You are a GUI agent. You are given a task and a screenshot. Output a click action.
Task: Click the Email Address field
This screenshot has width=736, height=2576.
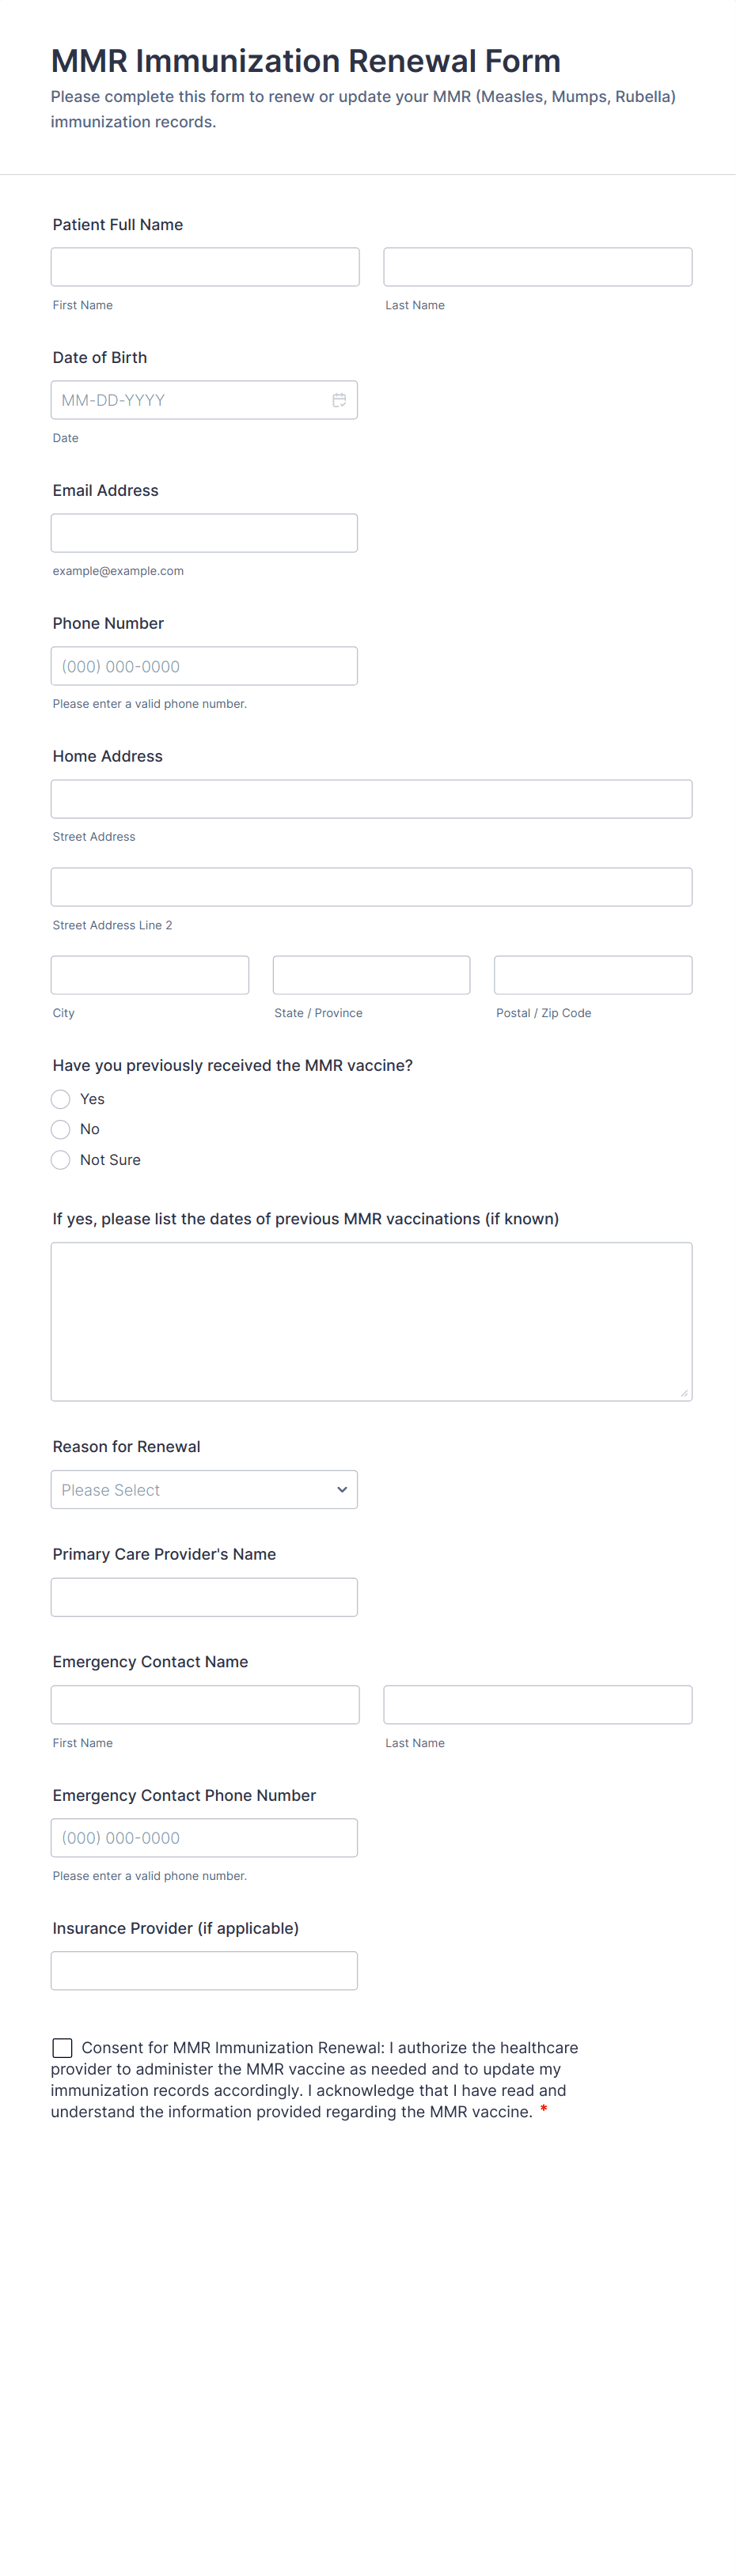coord(204,533)
